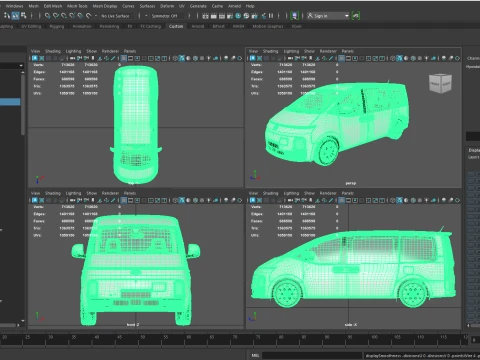Screen dimensions: 480x360
Task: Toggle grid display in side viewport toolbar
Action: tap(342, 200)
